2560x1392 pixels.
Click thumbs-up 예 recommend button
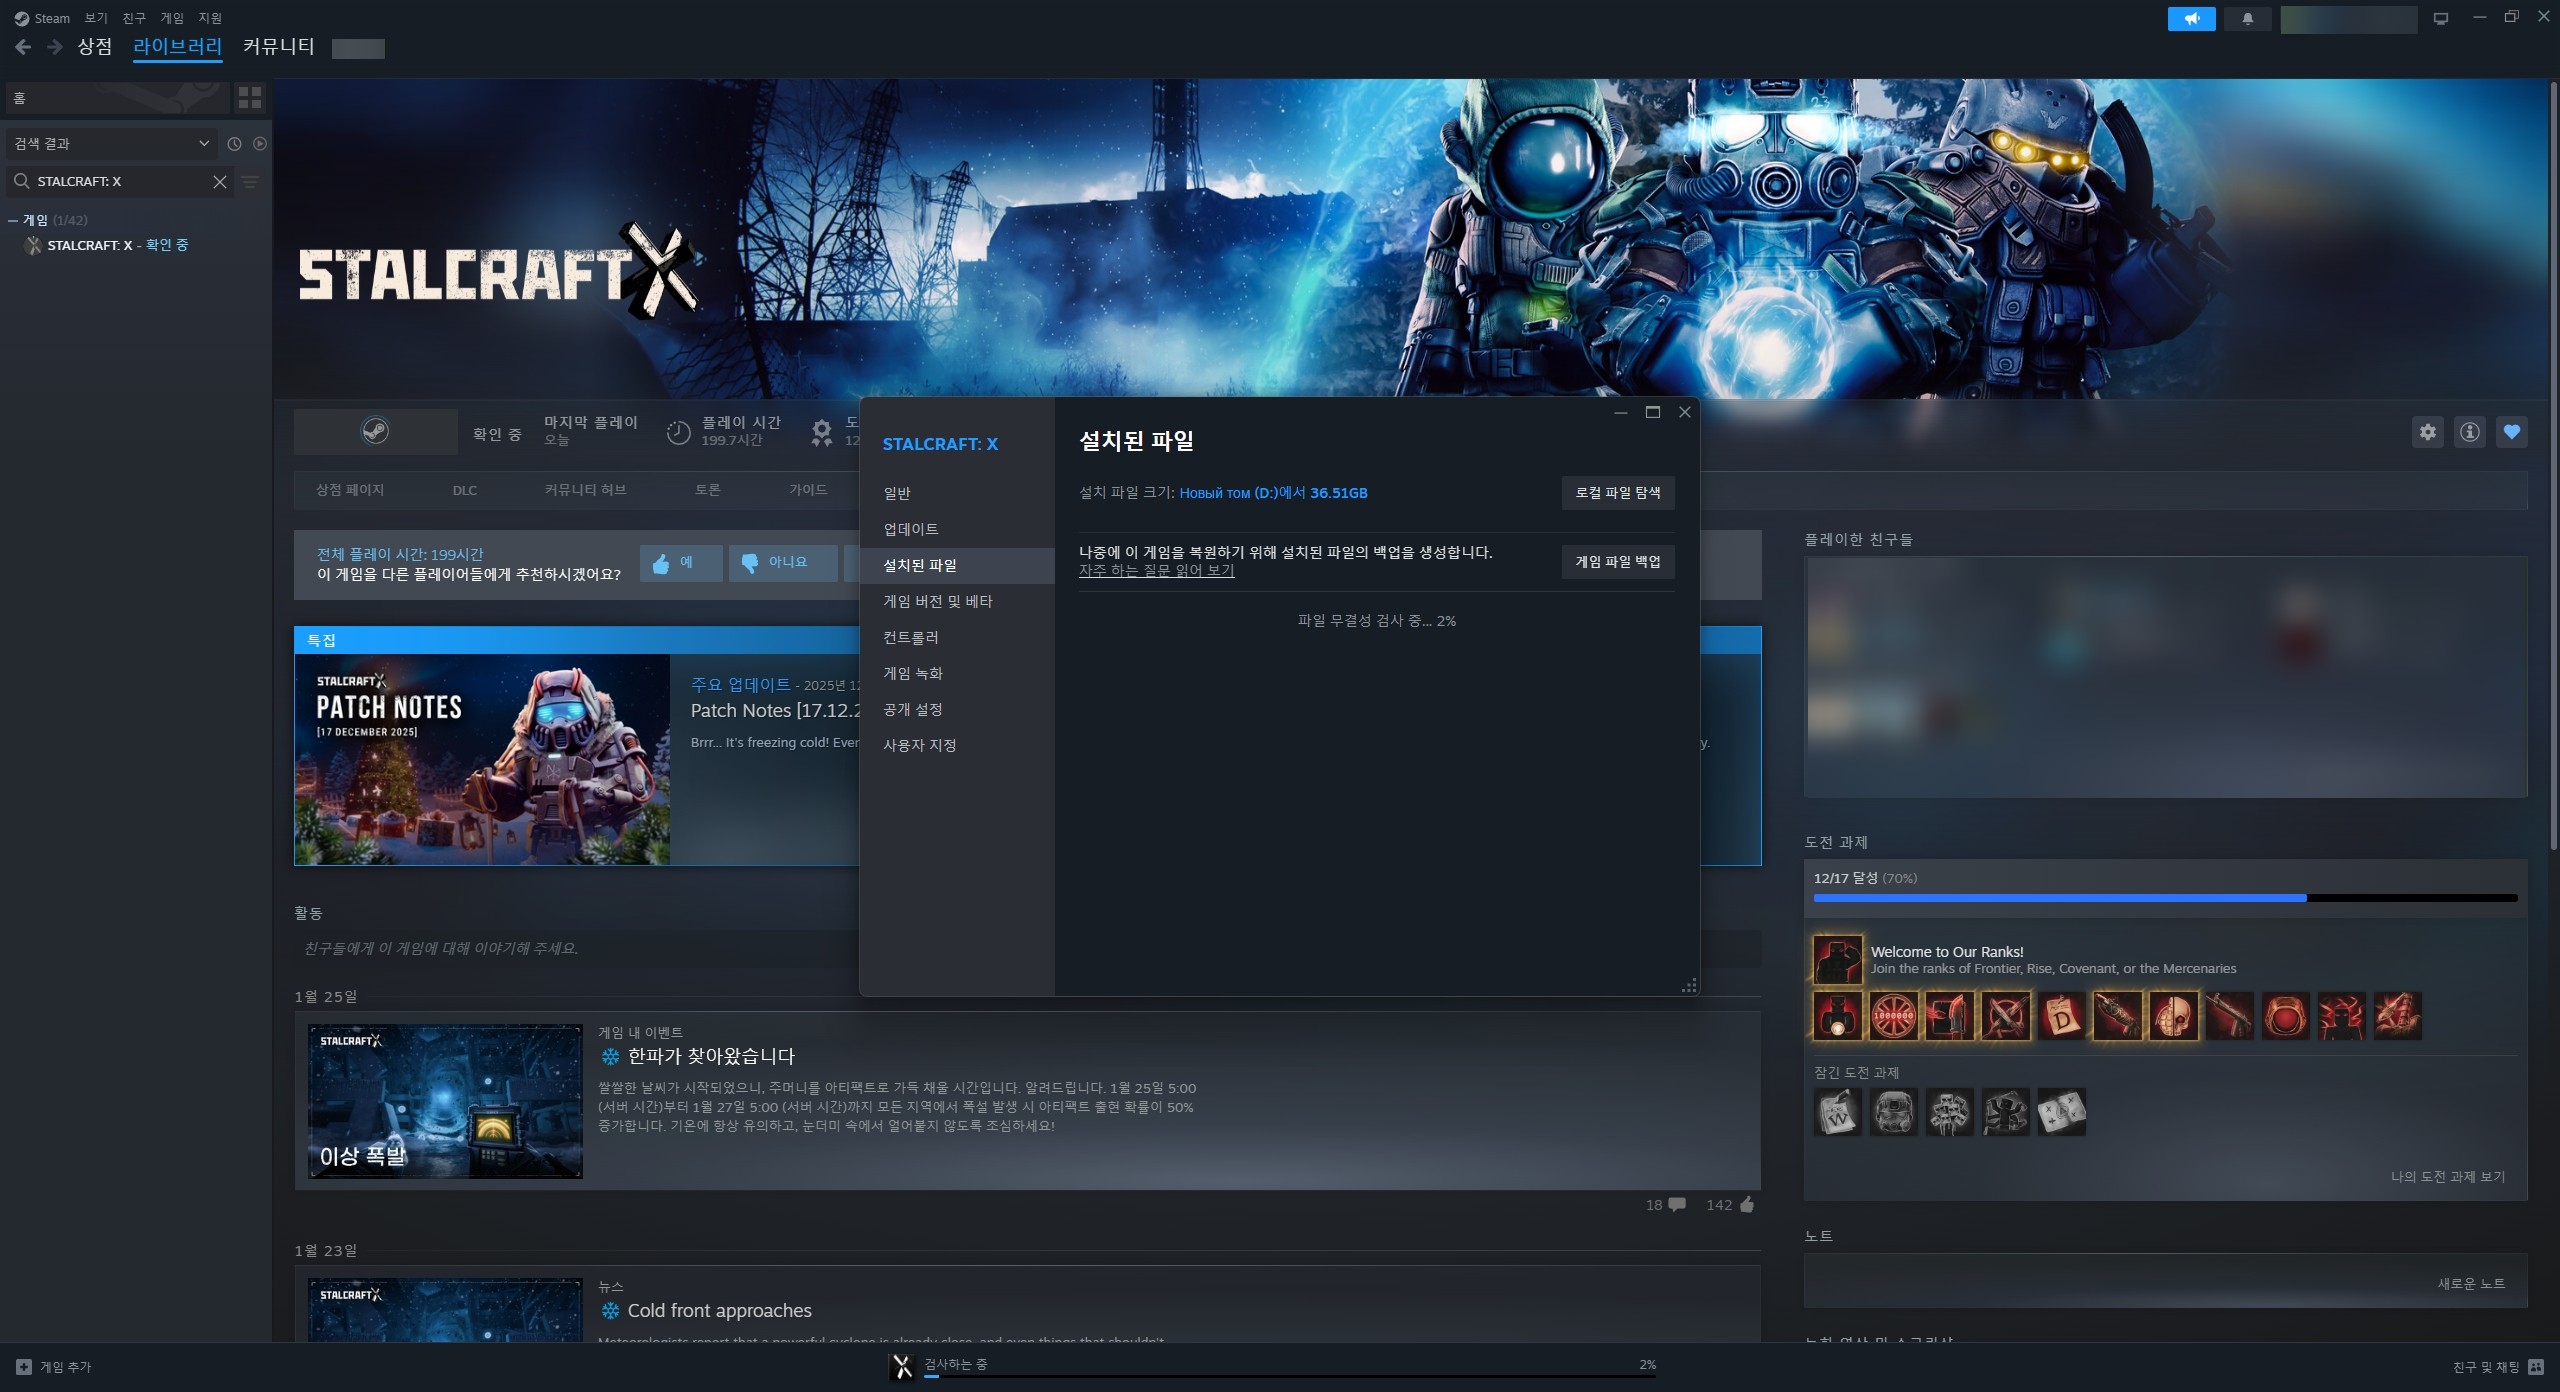pyautogui.click(x=681, y=563)
